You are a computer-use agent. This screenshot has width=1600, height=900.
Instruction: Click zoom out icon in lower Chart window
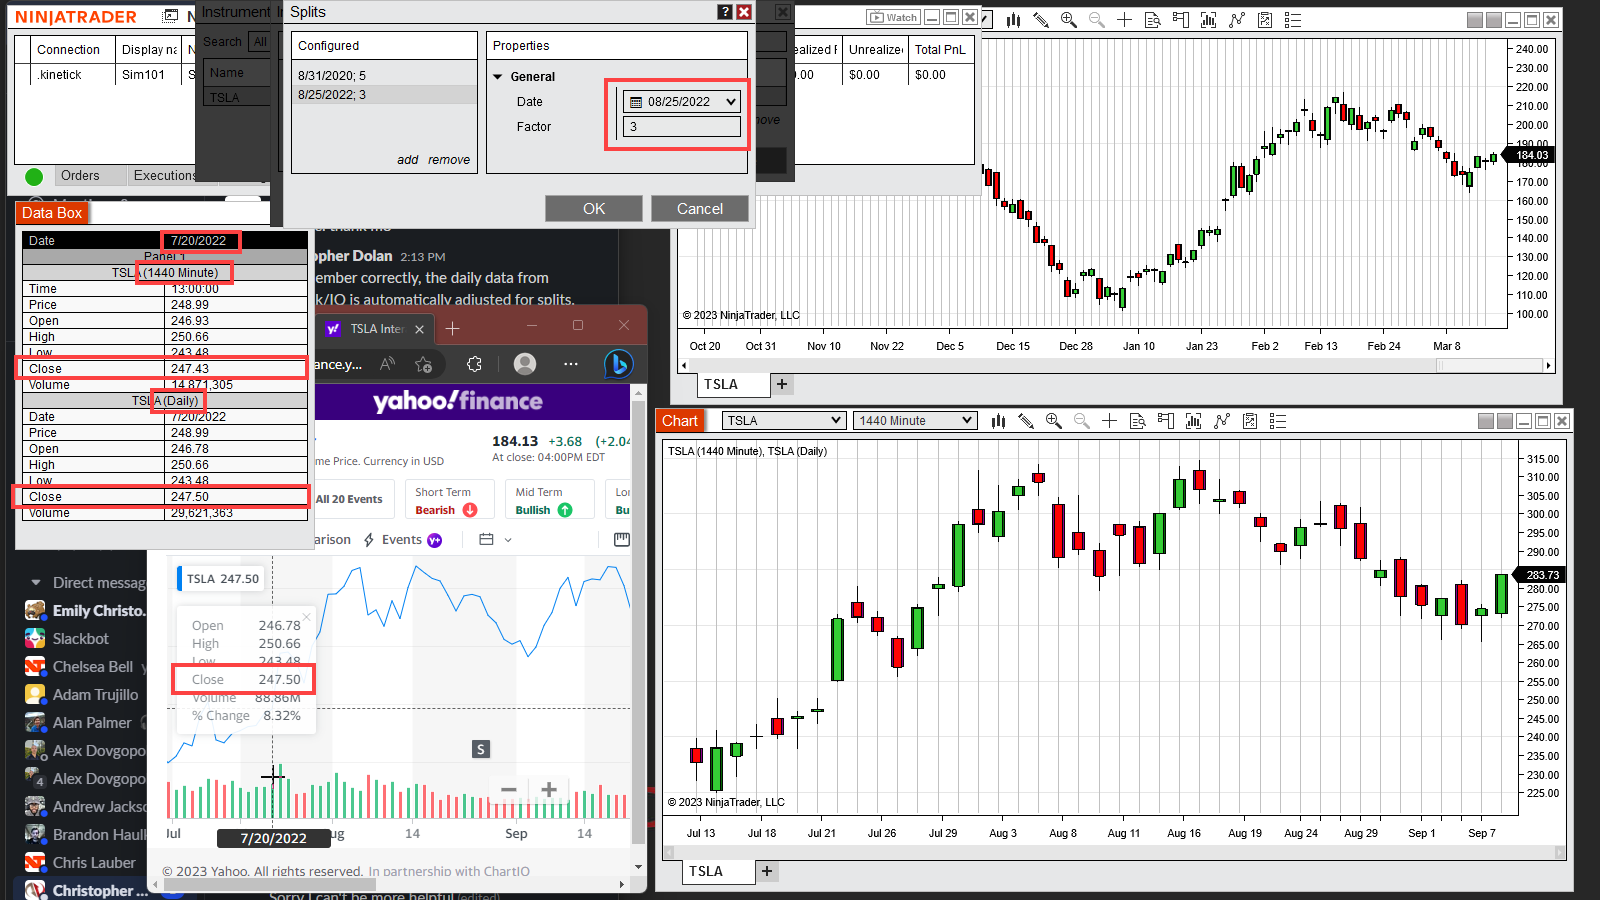(x=1082, y=421)
